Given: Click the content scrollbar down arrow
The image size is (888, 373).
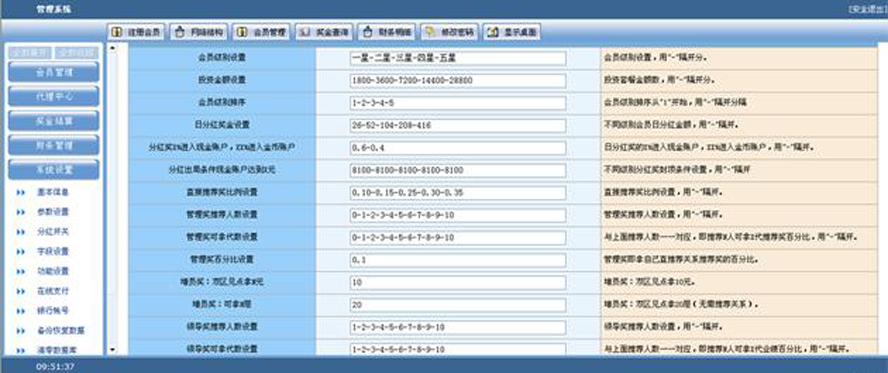Looking at the screenshot, I should 112,350.
